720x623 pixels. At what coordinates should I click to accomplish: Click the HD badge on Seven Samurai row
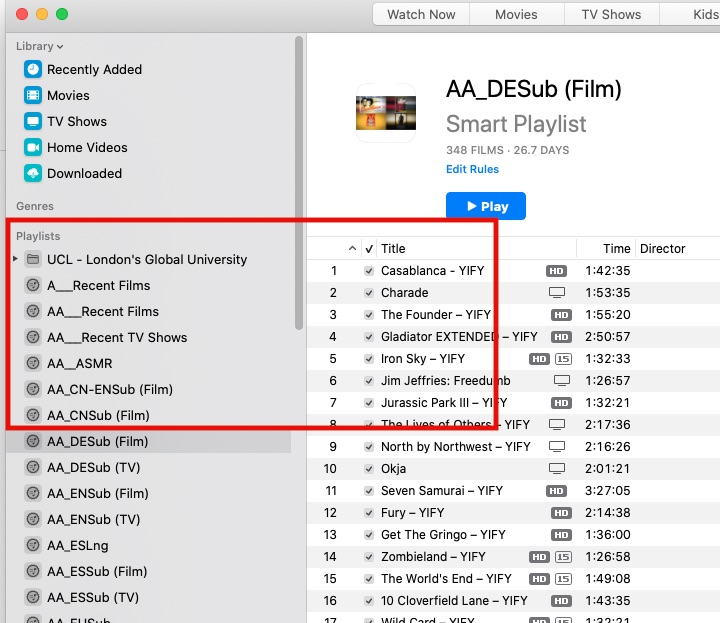[556, 491]
